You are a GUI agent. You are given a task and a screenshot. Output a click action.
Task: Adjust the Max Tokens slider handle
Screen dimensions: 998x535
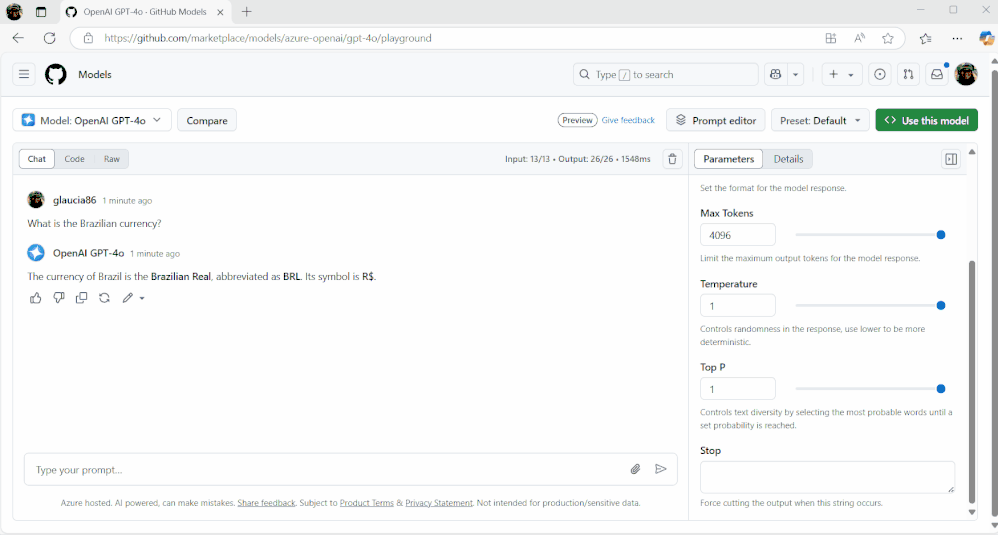[941, 235]
